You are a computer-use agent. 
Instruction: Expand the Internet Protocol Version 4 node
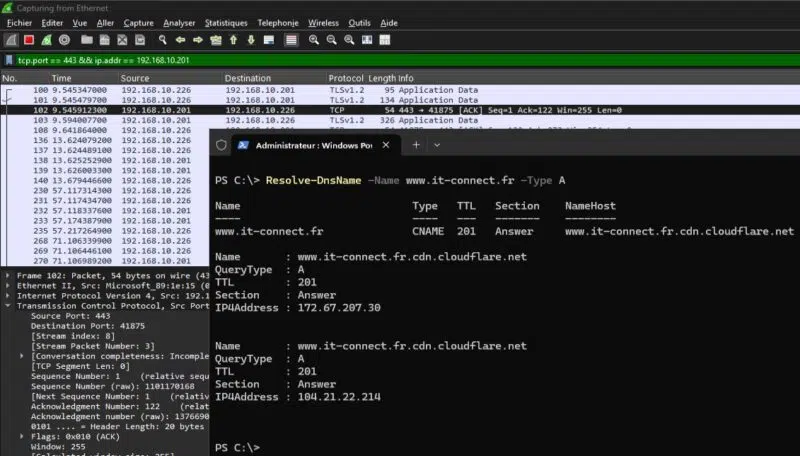[x=8, y=296]
